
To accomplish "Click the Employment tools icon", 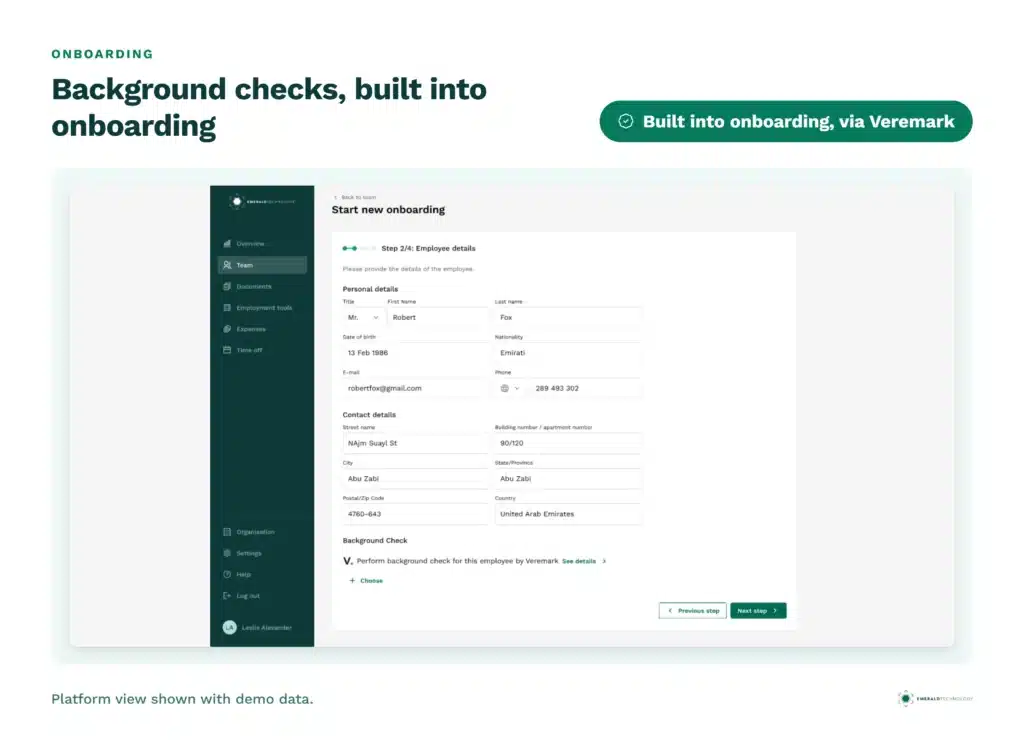I will (x=227, y=308).
